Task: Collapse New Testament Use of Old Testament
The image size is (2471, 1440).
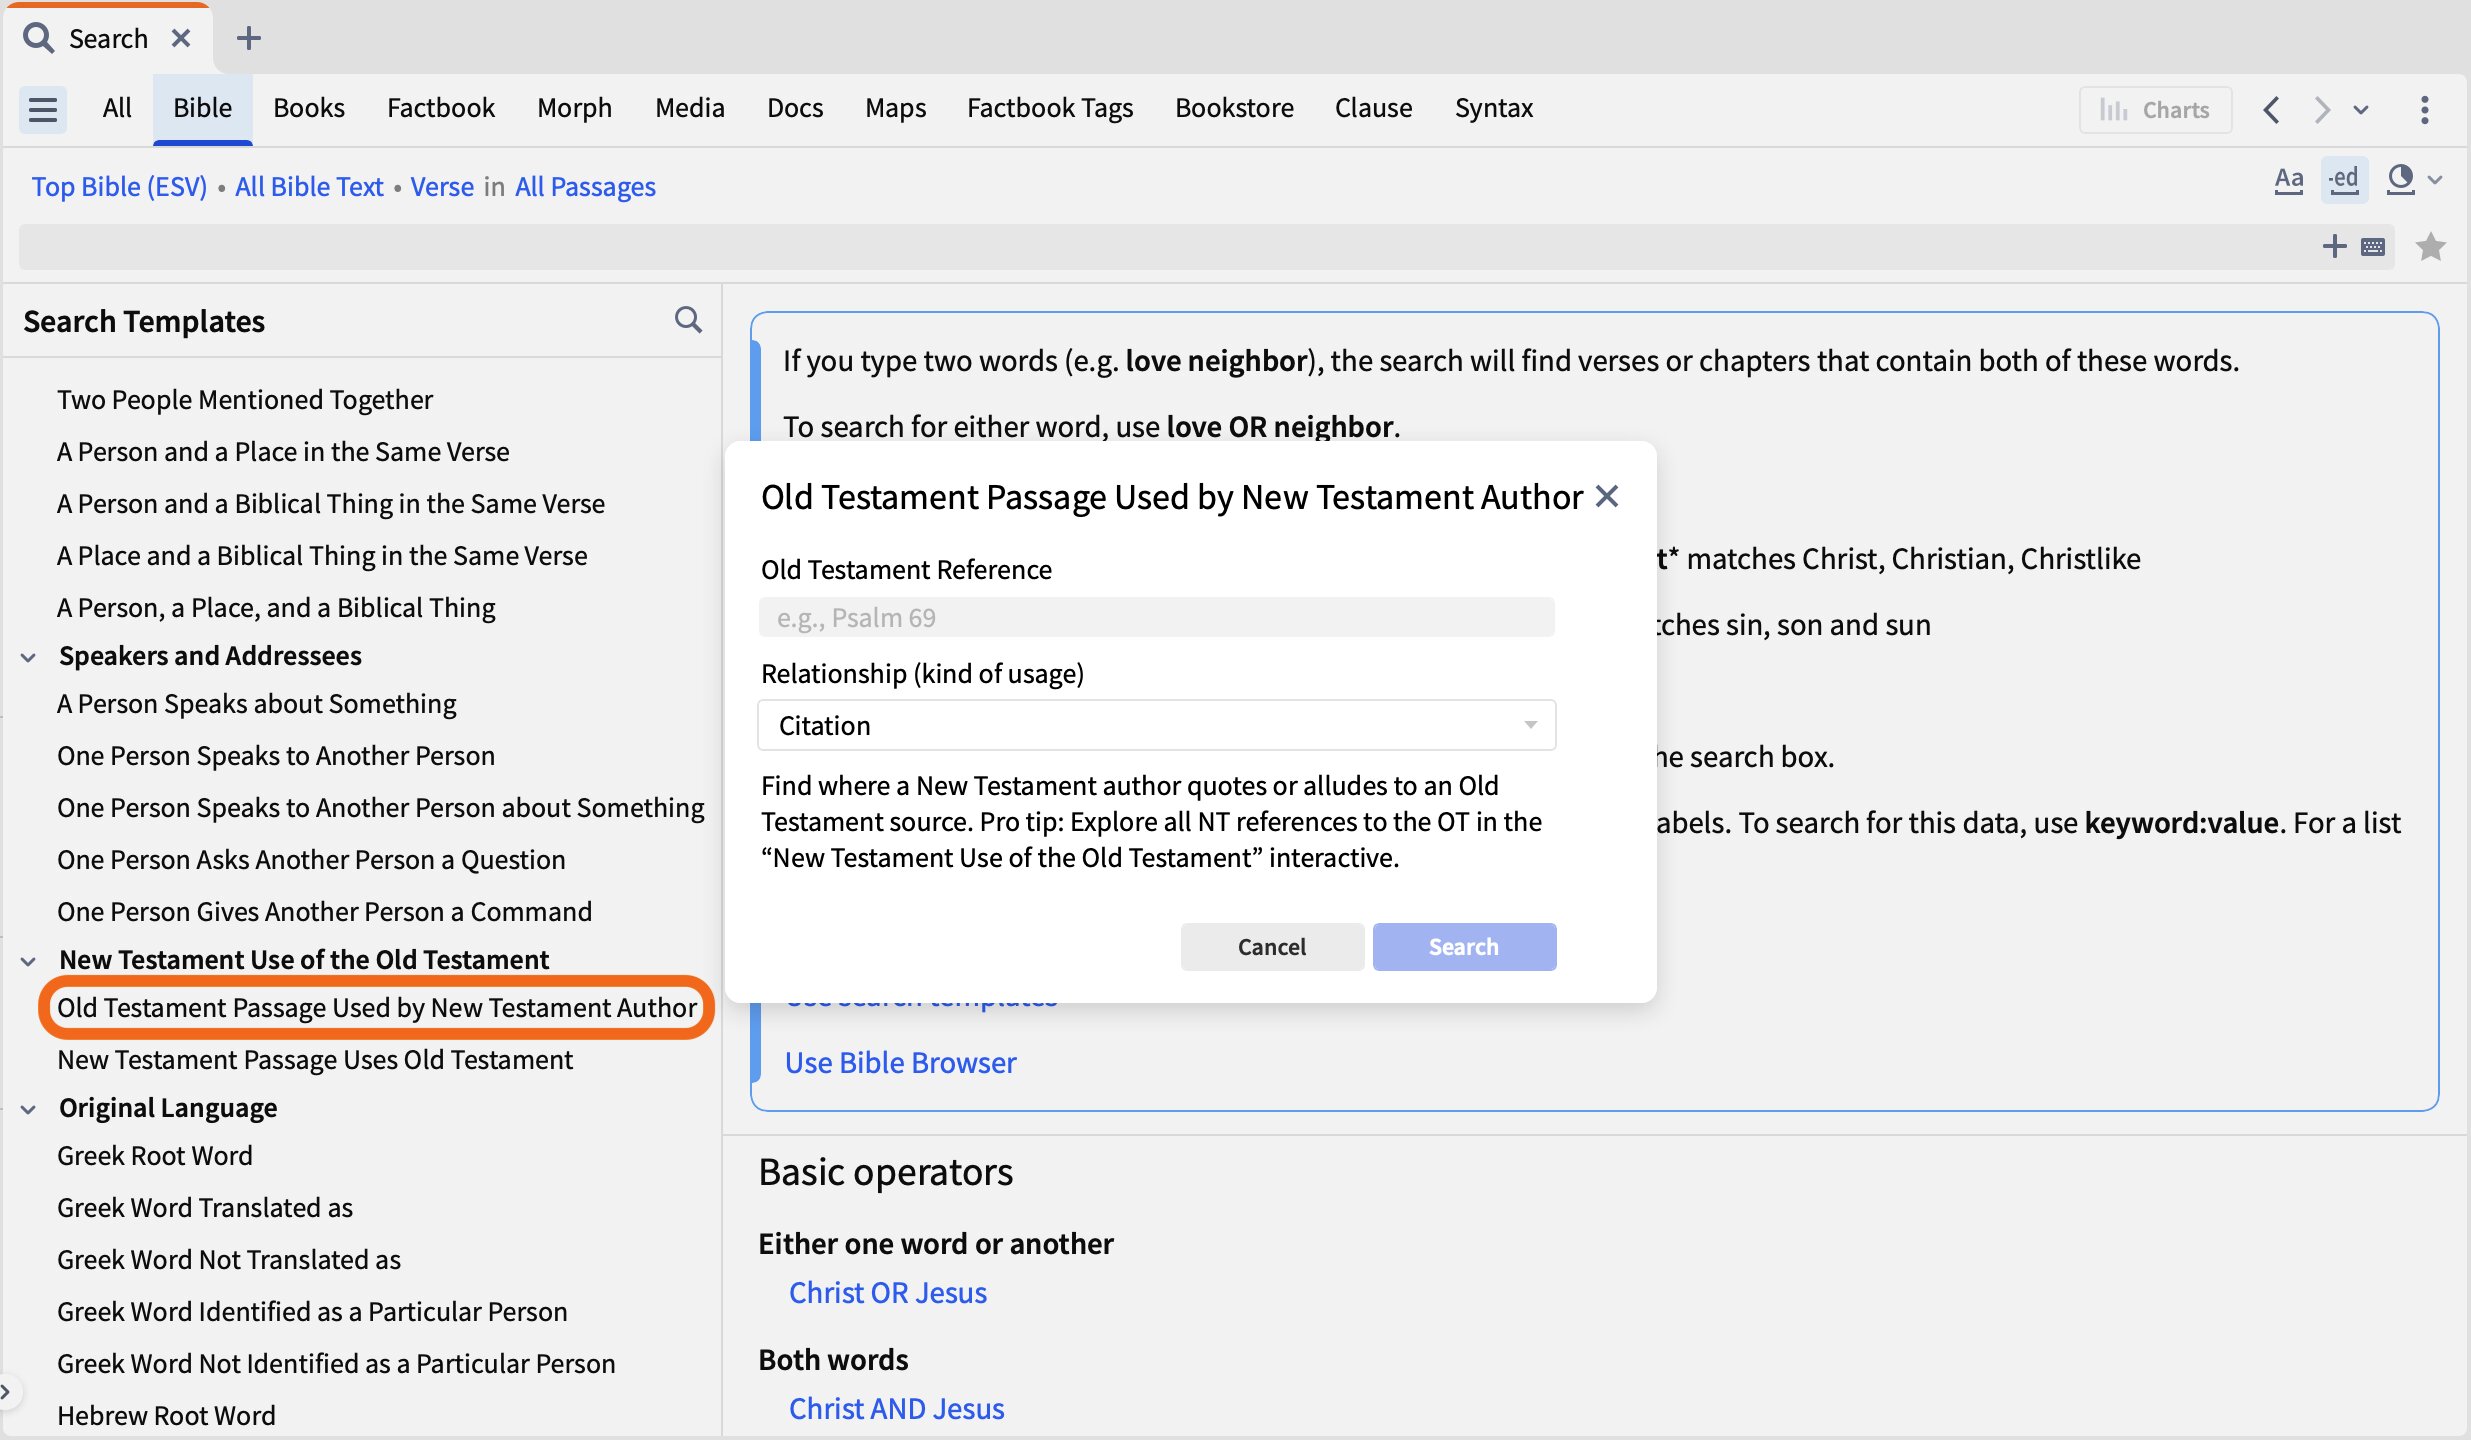Action: coord(29,961)
